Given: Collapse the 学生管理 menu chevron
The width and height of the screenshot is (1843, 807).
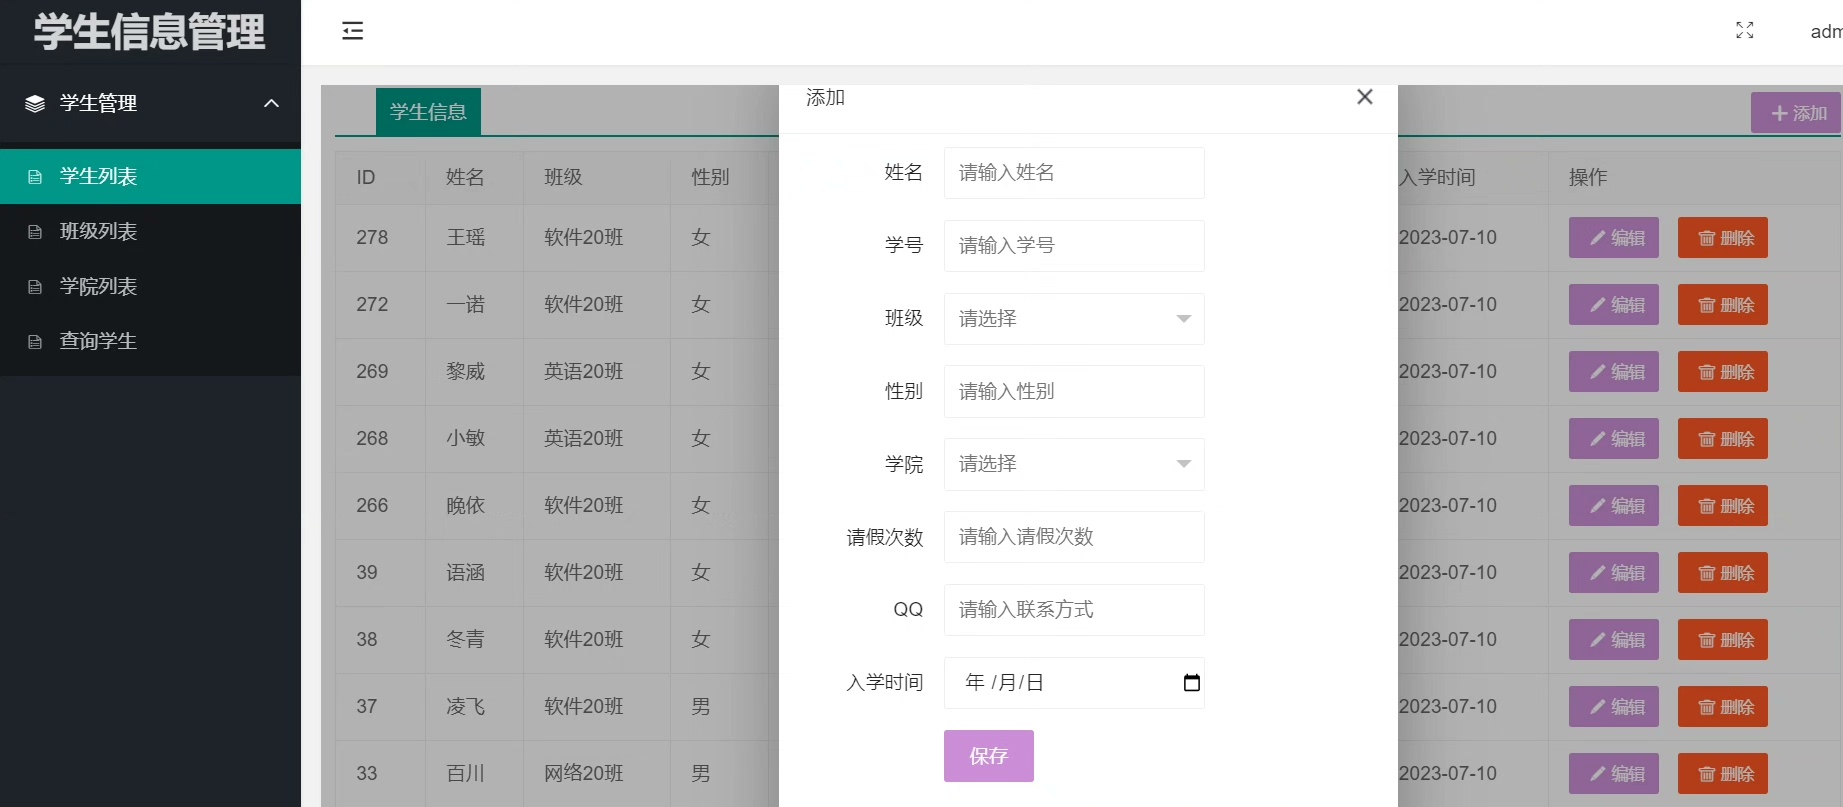Looking at the screenshot, I should pyautogui.click(x=271, y=104).
